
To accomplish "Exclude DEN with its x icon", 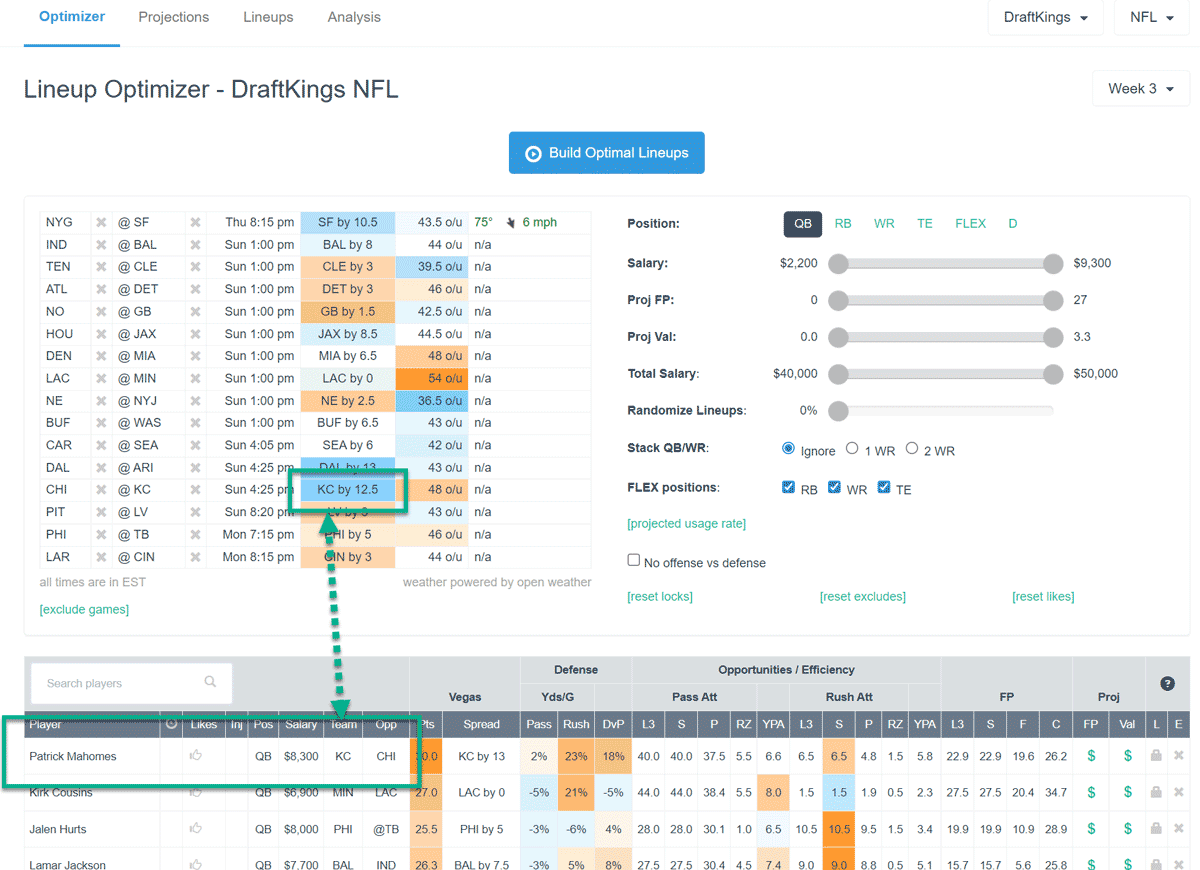I will [x=101, y=356].
